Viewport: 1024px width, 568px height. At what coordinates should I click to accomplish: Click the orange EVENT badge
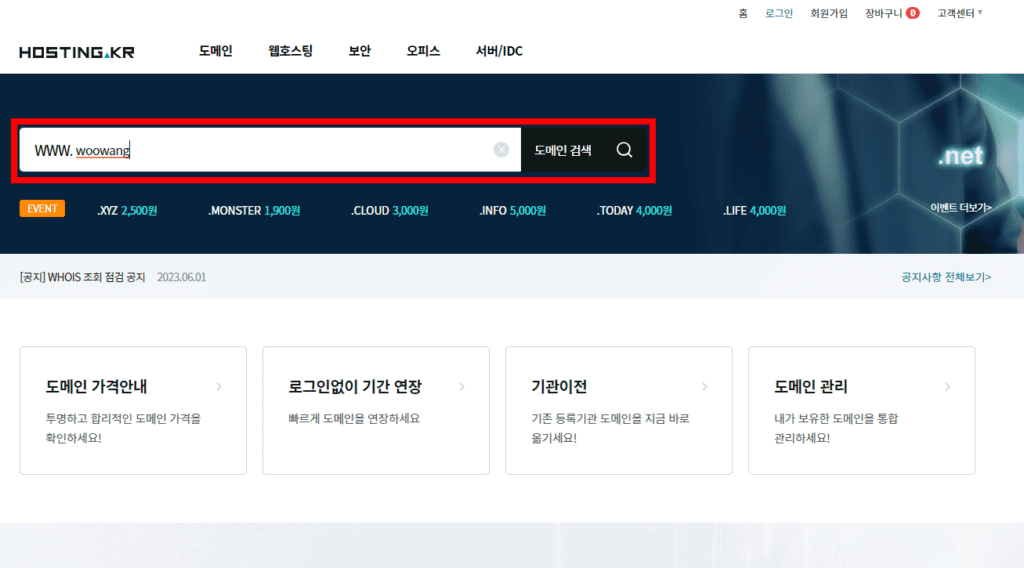tap(42, 209)
